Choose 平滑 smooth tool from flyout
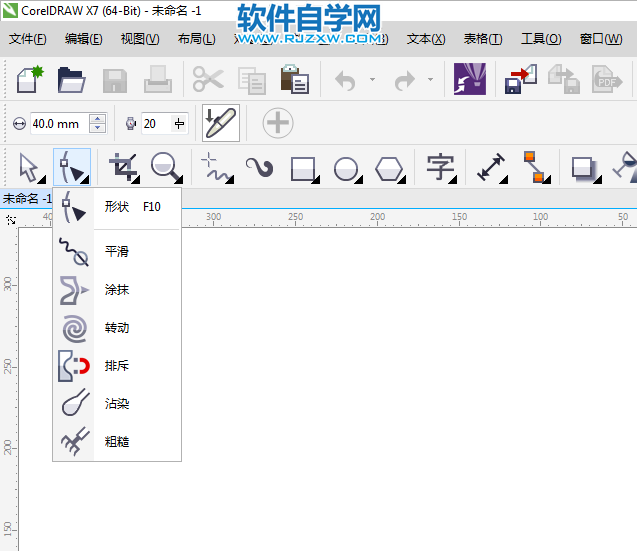The width and height of the screenshot is (637, 551). click(117, 252)
